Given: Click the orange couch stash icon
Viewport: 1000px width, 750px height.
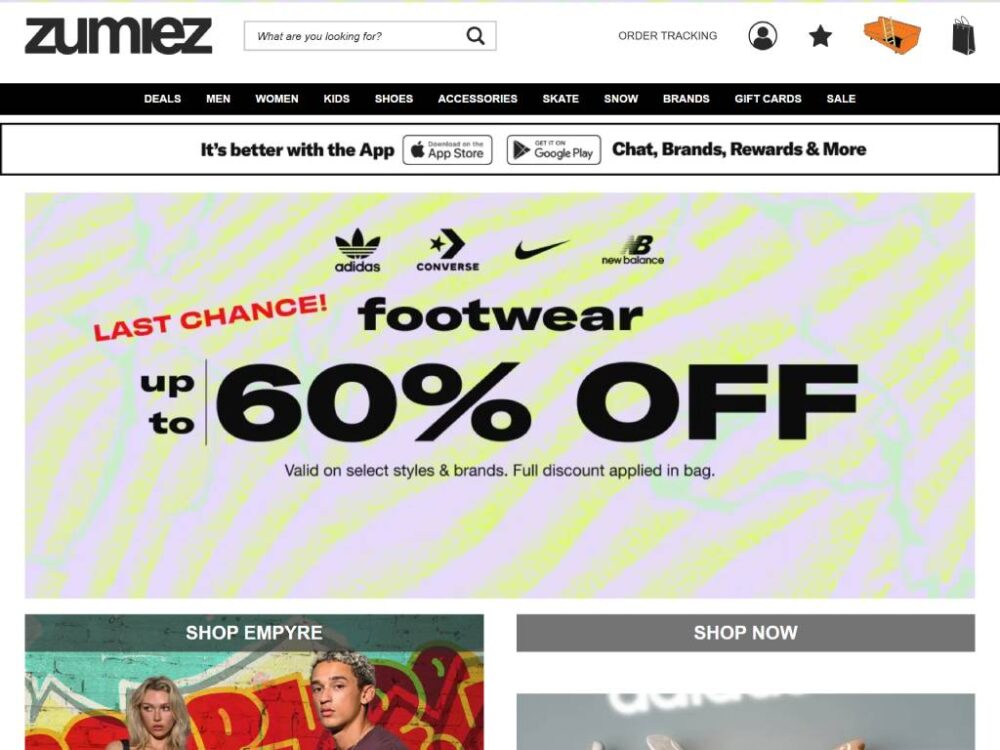Looking at the screenshot, I should tap(892, 35).
